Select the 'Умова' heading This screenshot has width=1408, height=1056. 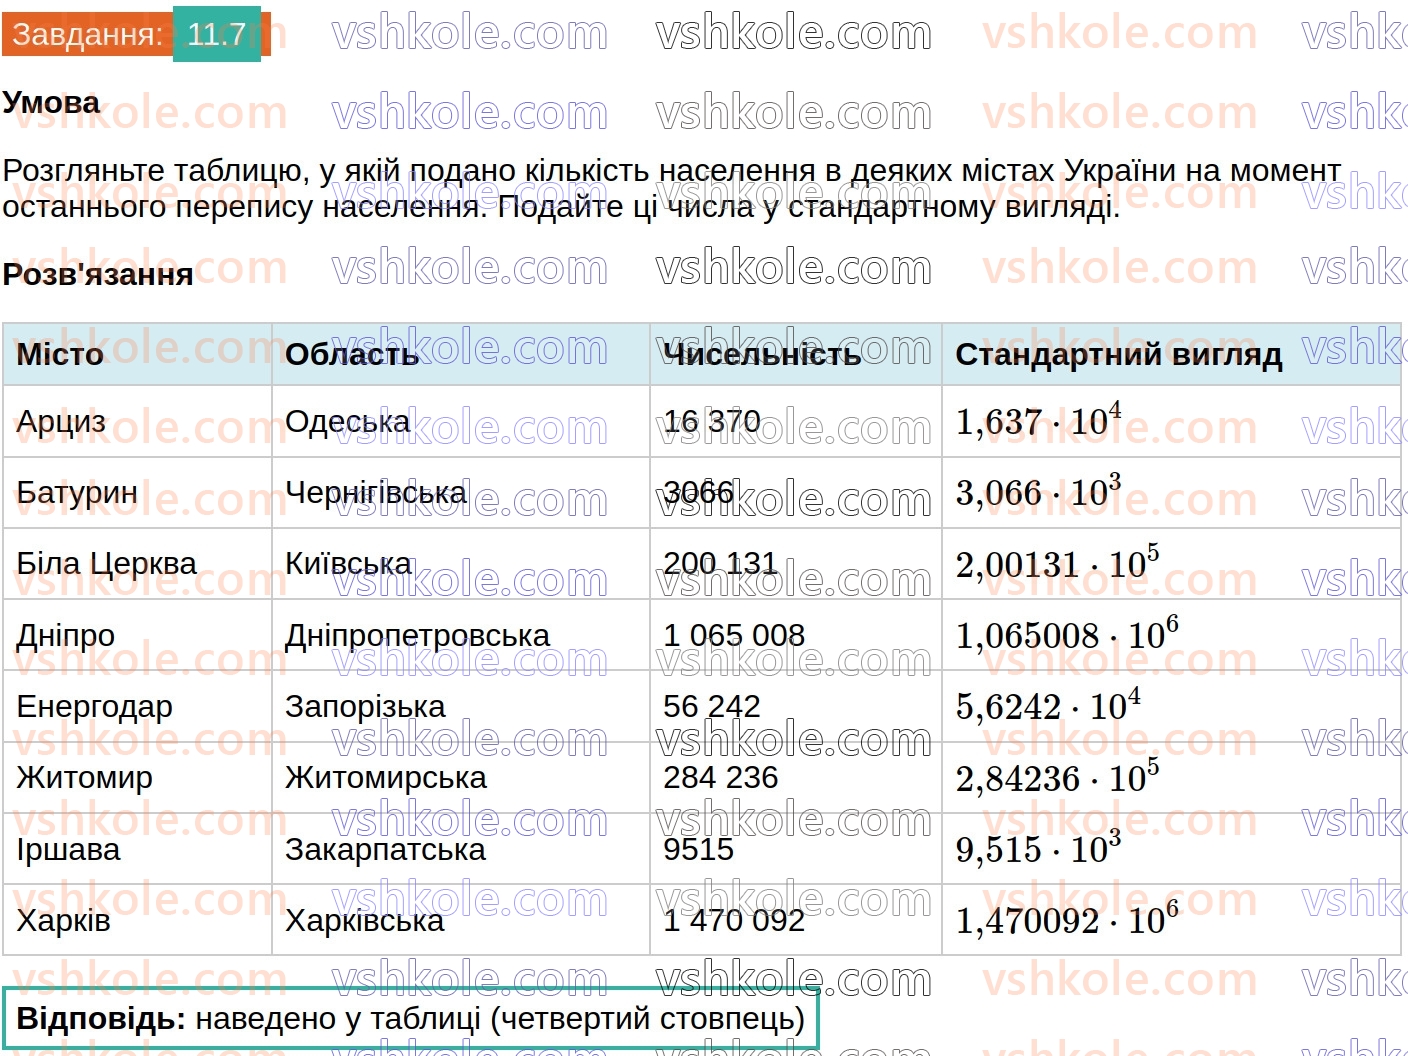pyautogui.click(x=51, y=102)
